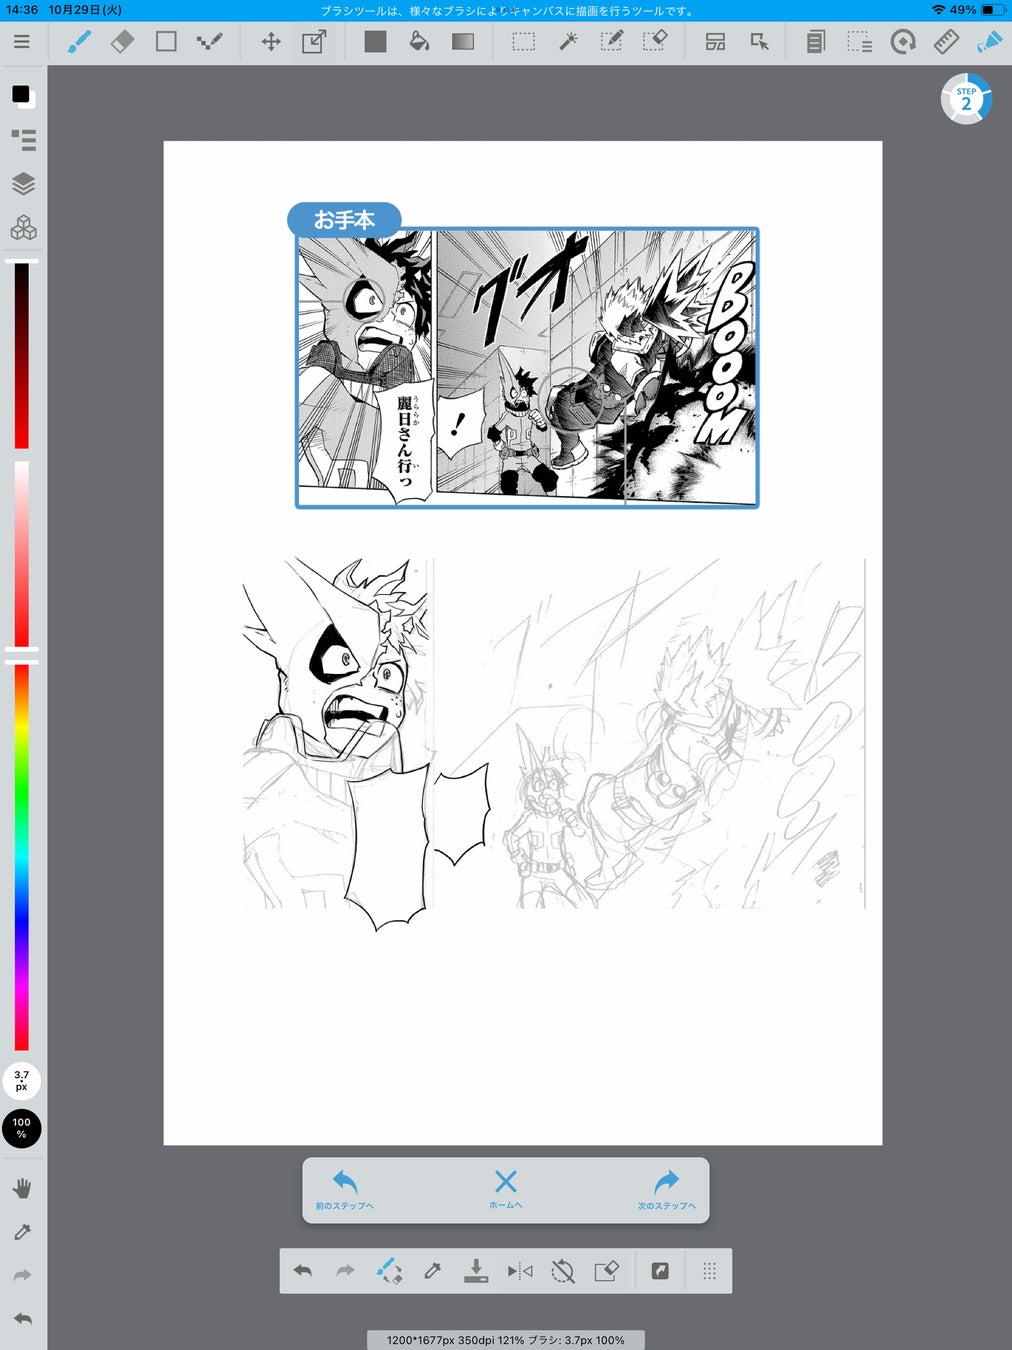This screenshot has height=1350, width=1012.
Task: Select Eyedropper in bottom shortcut bar
Action: 432,1271
